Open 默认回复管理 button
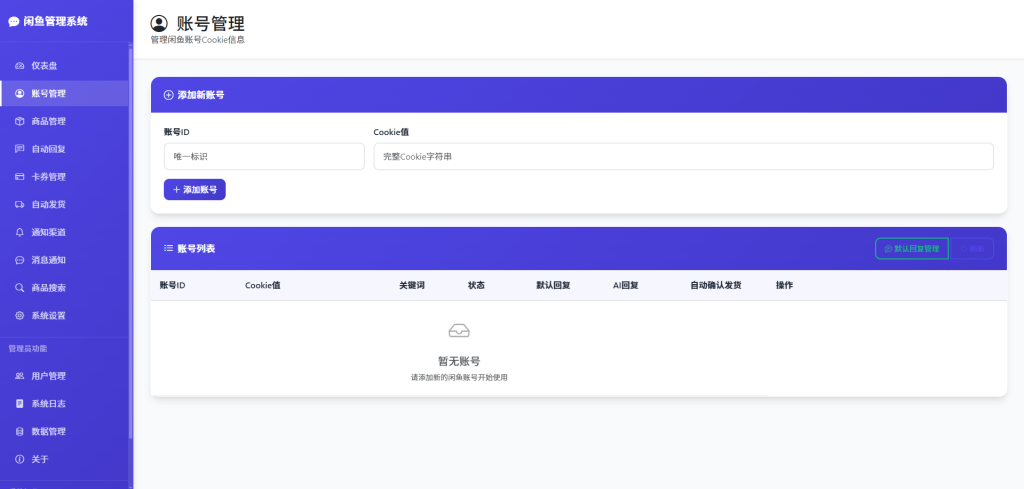1024x489 pixels. coord(912,249)
